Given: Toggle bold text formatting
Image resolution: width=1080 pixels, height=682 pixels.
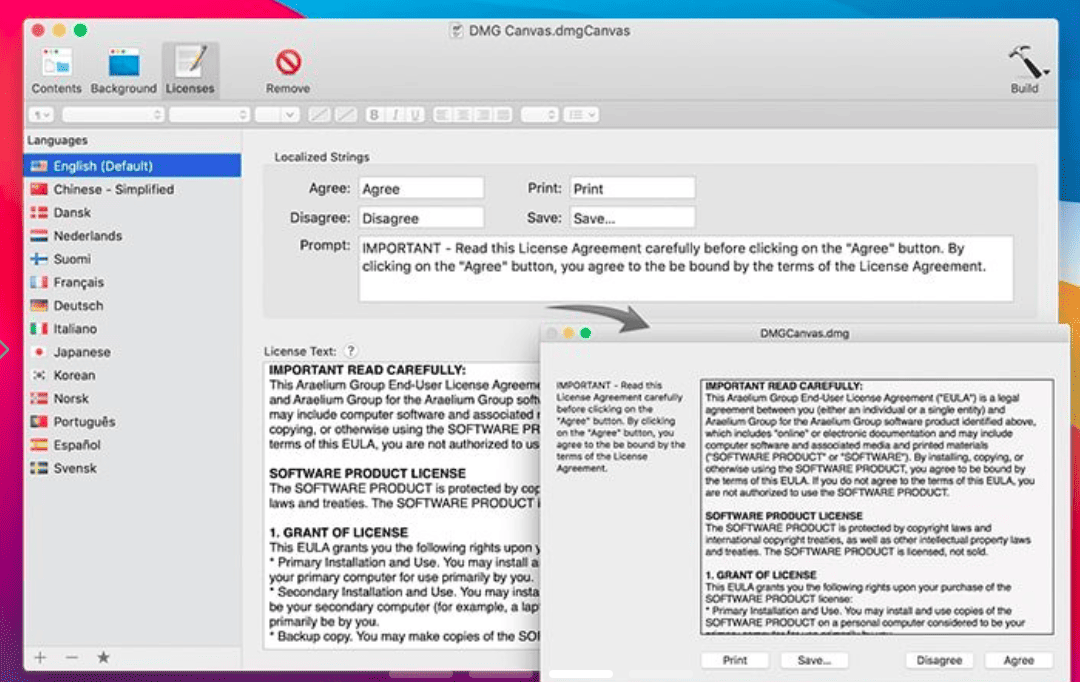Looking at the screenshot, I should 374,114.
